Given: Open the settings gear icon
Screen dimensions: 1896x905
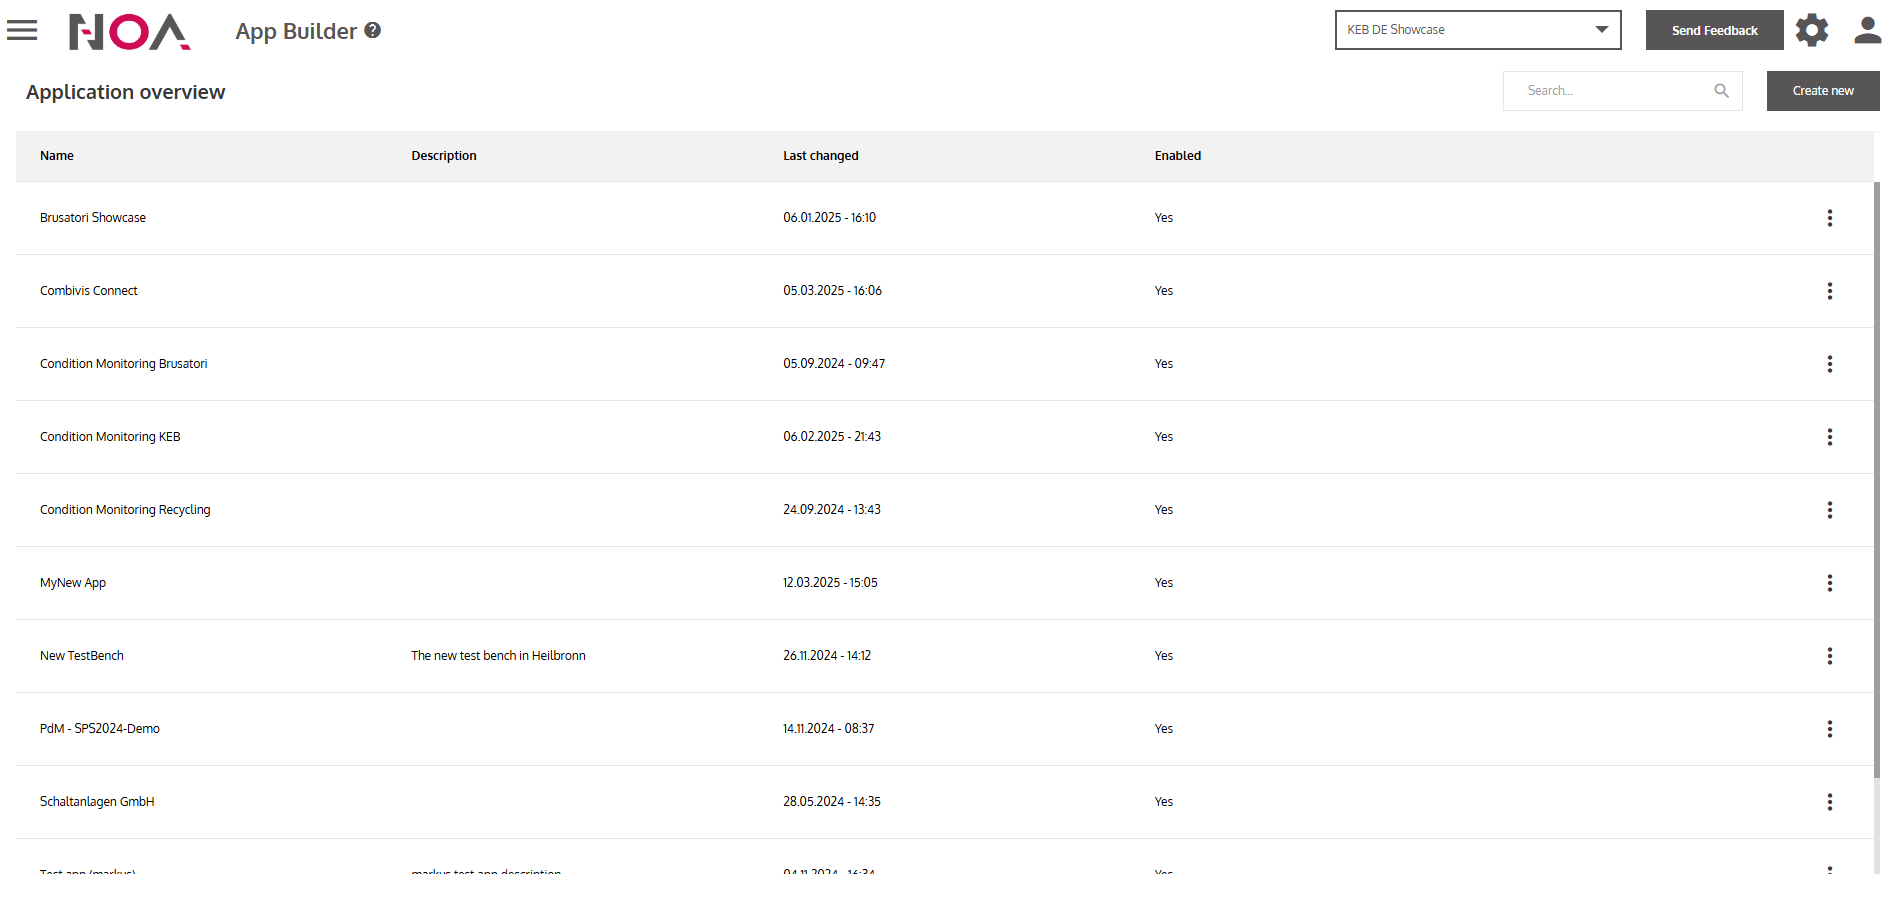Looking at the screenshot, I should (1811, 31).
